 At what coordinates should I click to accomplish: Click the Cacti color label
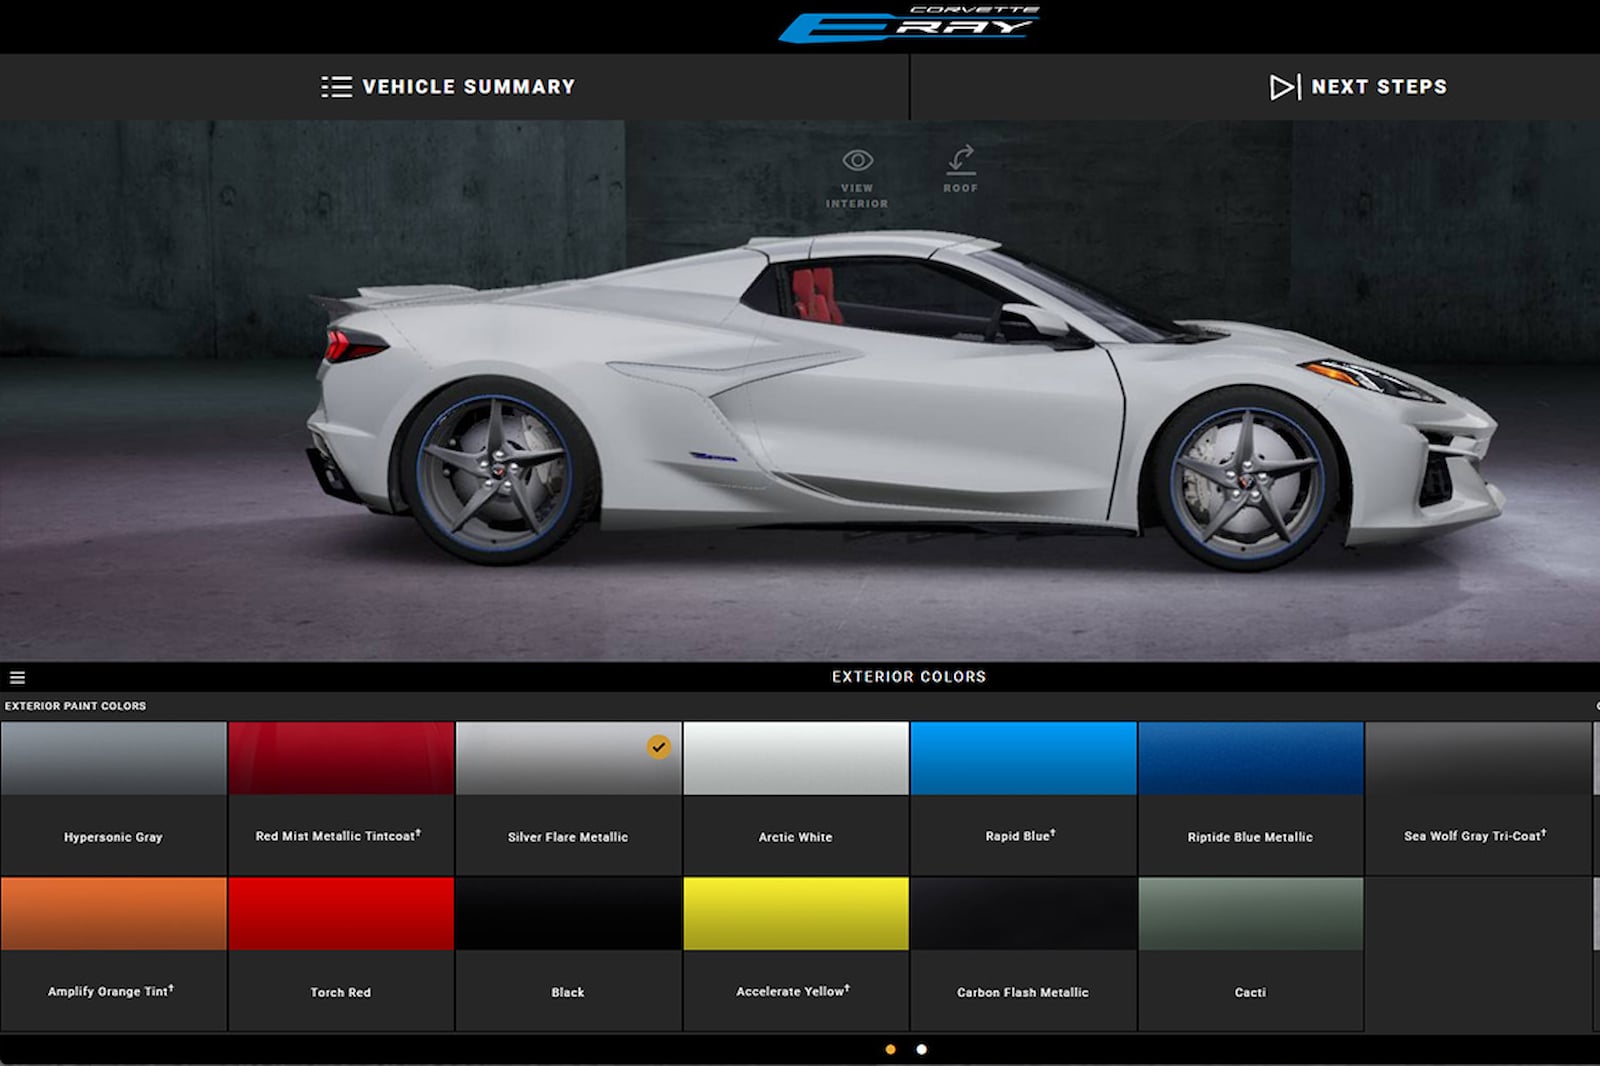tap(1249, 992)
